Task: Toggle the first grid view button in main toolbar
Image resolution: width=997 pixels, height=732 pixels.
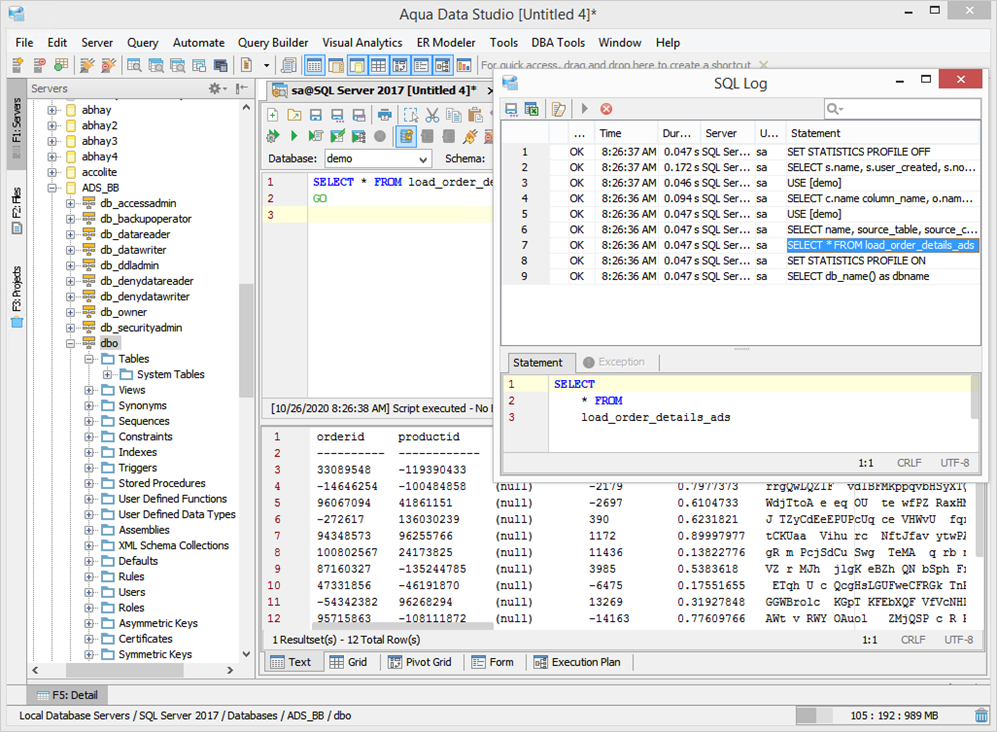Action: pyautogui.click(x=314, y=66)
